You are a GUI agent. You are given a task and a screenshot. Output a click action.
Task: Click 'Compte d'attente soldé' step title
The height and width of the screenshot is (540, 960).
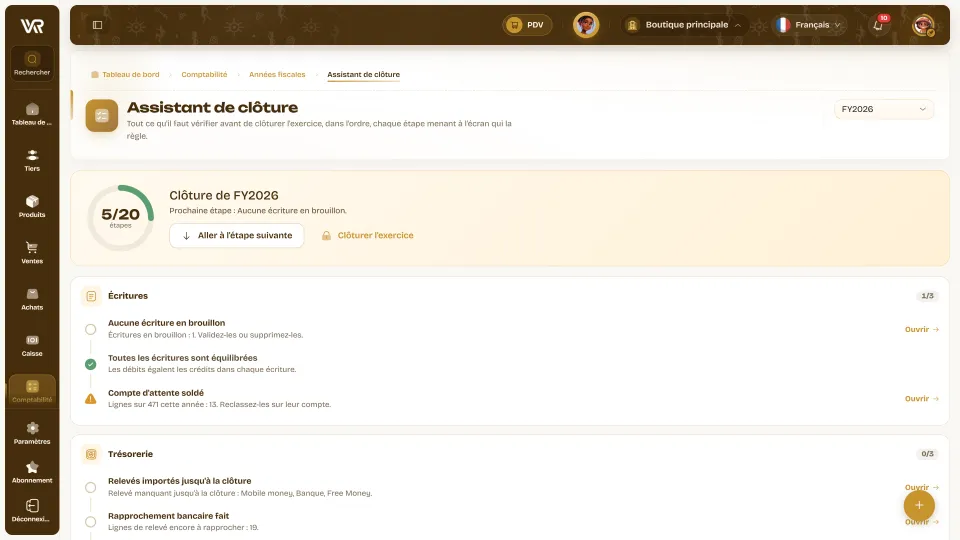click(x=156, y=393)
